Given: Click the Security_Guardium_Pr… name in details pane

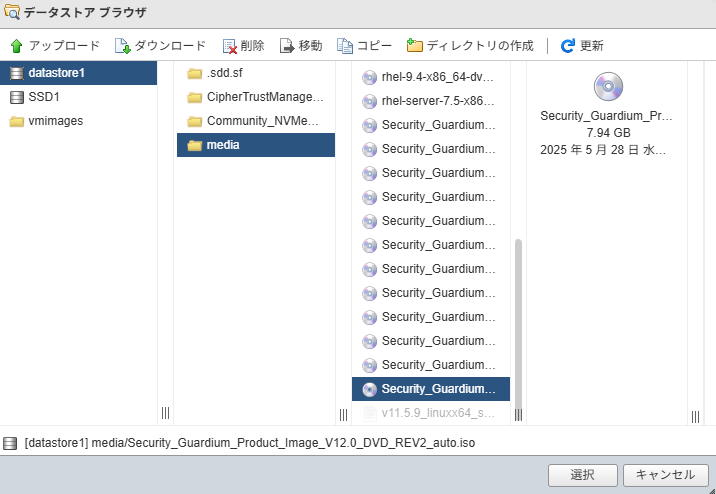Looking at the screenshot, I should pyautogui.click(x=606, y=116).
